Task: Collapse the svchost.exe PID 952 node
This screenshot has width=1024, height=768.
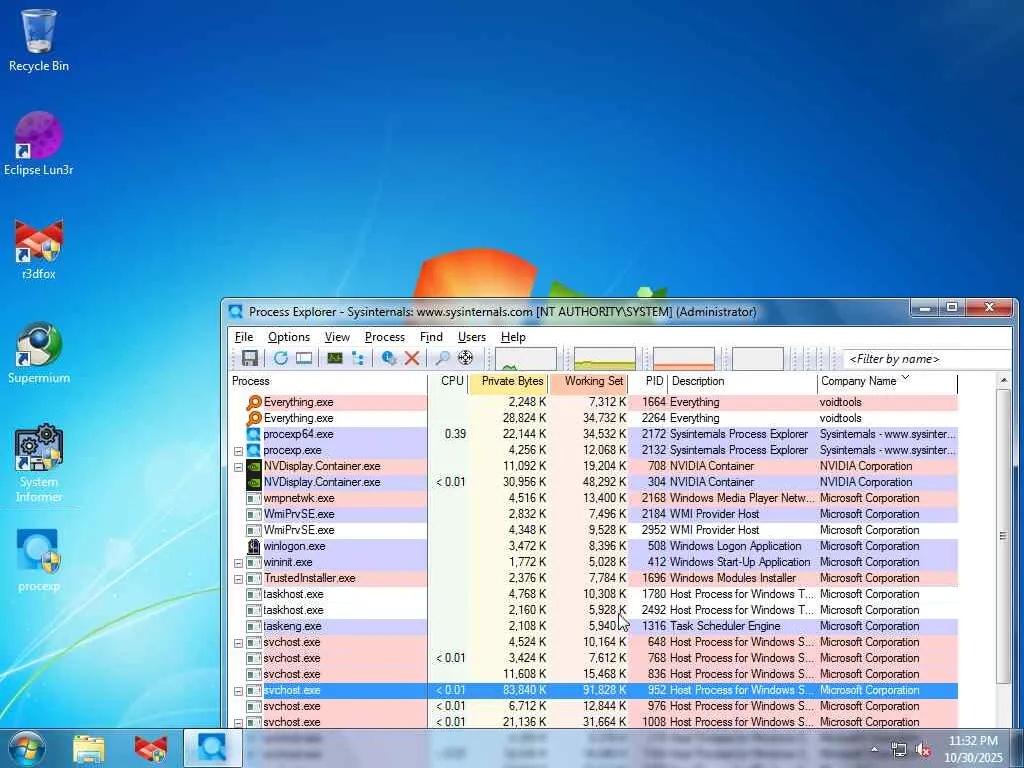Action: pos(238,691)
